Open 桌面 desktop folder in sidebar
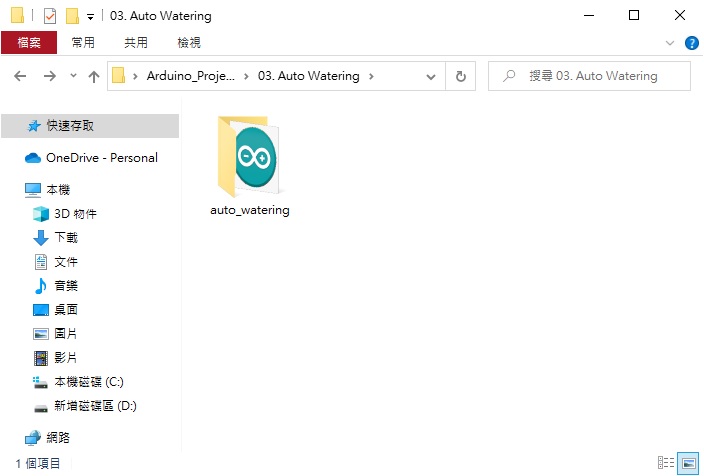Viewport: 704px width, 476px height. pos(55,310)
